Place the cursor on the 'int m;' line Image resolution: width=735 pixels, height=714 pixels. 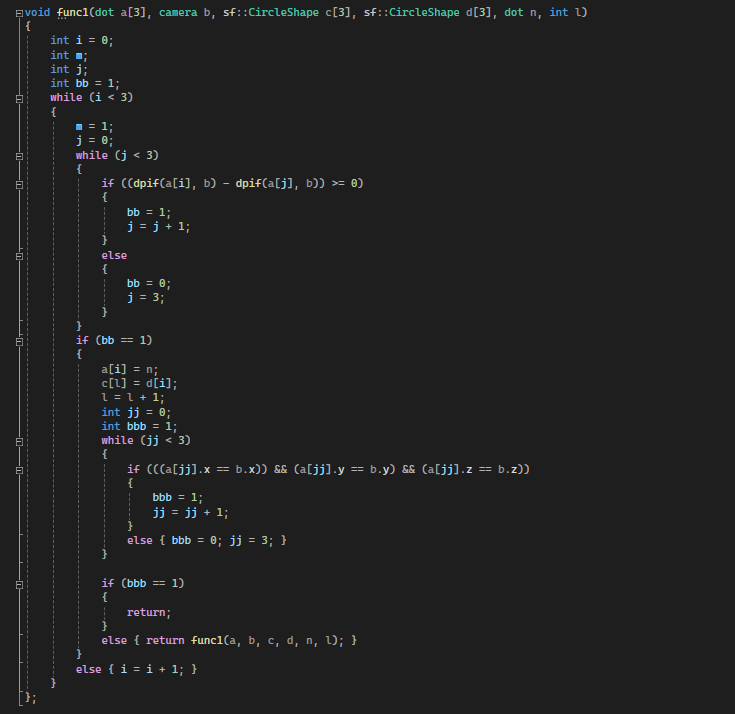tap(69, 55)
